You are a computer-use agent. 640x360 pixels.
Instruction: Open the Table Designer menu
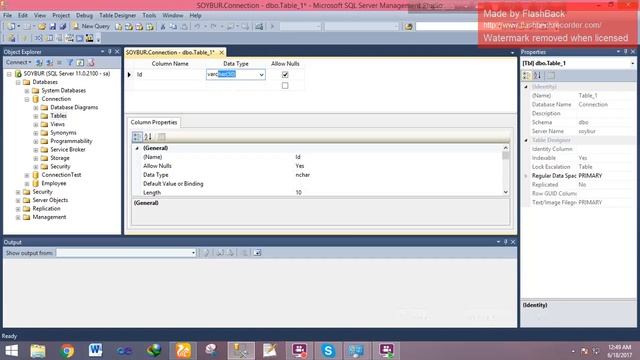(118, 16)
